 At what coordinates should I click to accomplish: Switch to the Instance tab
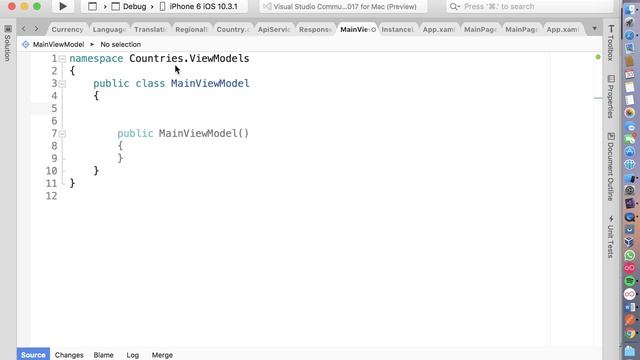397,29
